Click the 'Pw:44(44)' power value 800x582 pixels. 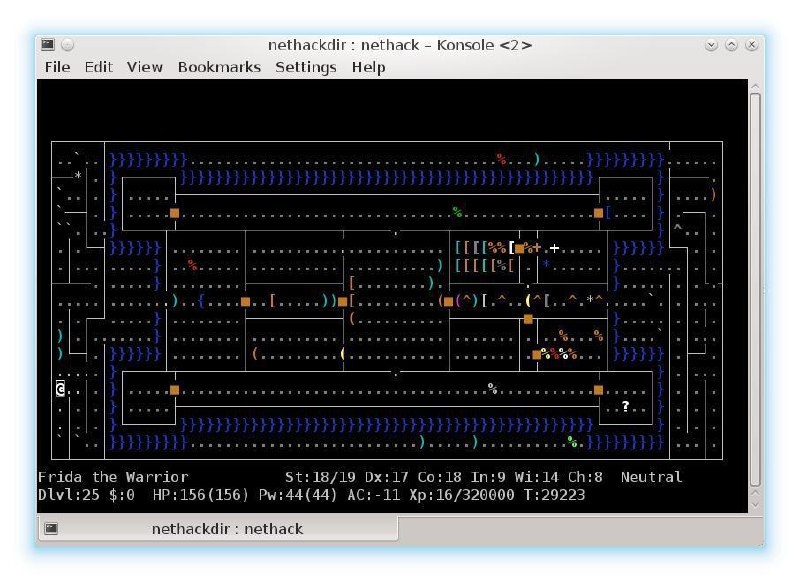point(298,495)
